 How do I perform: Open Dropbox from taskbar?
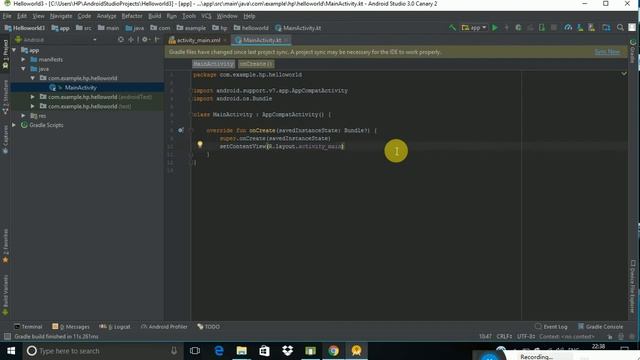coord(287,351)
